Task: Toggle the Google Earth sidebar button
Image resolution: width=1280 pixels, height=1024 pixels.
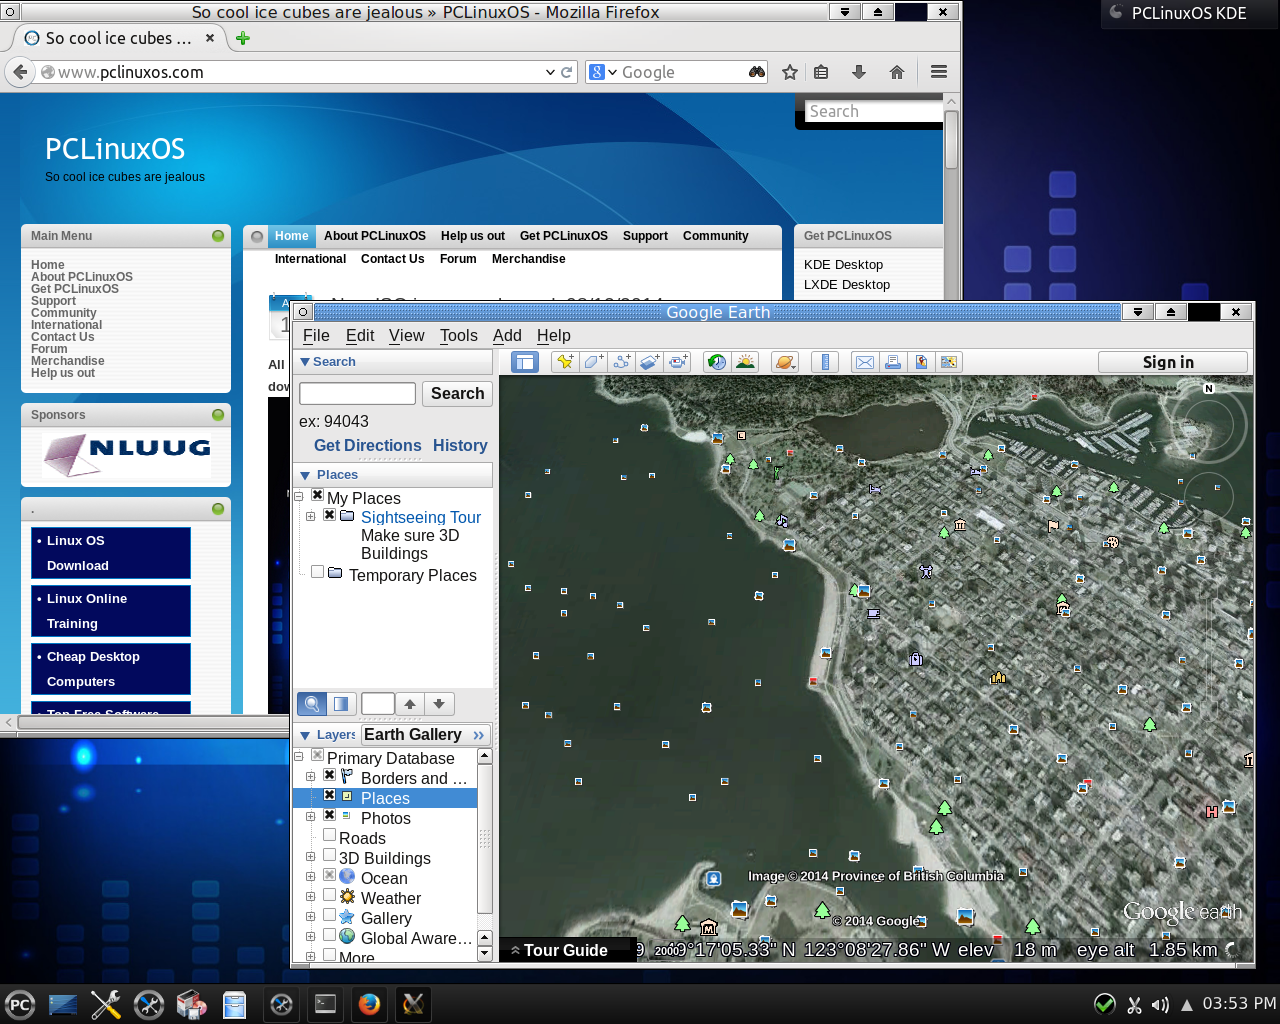Action: point(525,362)
